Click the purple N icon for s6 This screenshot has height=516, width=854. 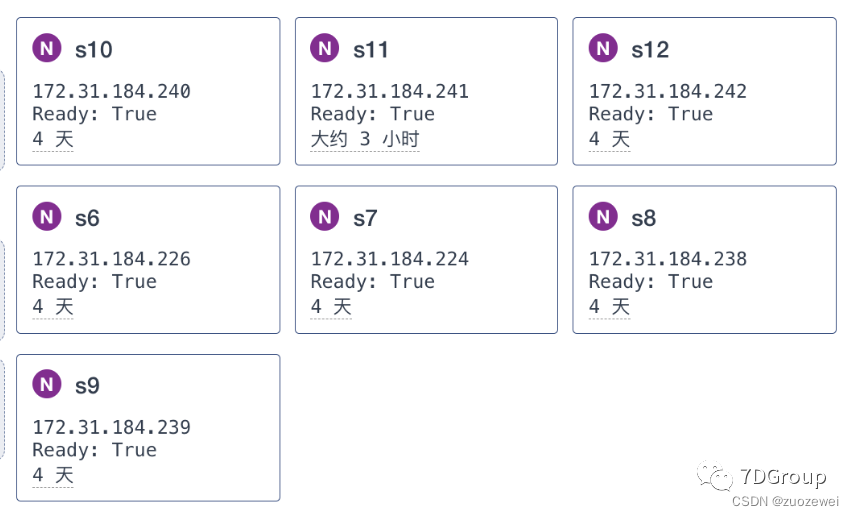pyautogui.click(x=46, y=216)
